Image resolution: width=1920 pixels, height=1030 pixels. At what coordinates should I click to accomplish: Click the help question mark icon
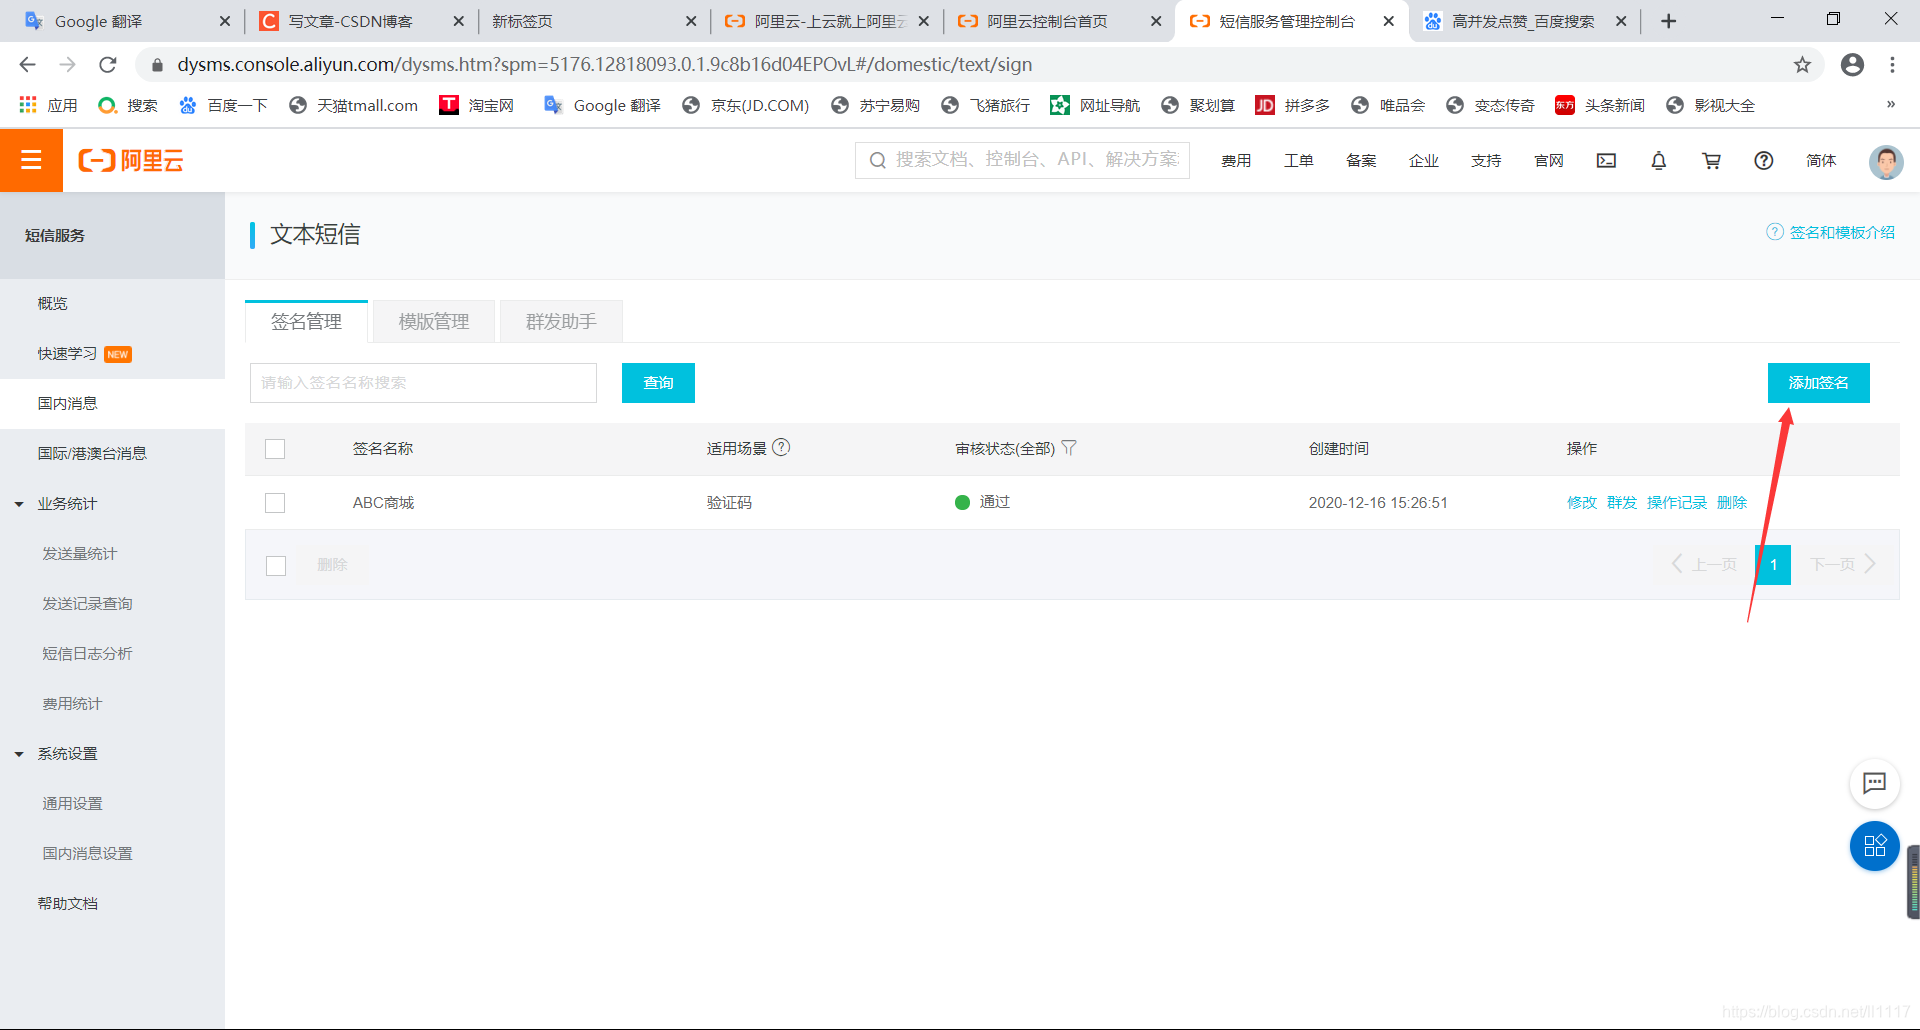point(1763,160)
